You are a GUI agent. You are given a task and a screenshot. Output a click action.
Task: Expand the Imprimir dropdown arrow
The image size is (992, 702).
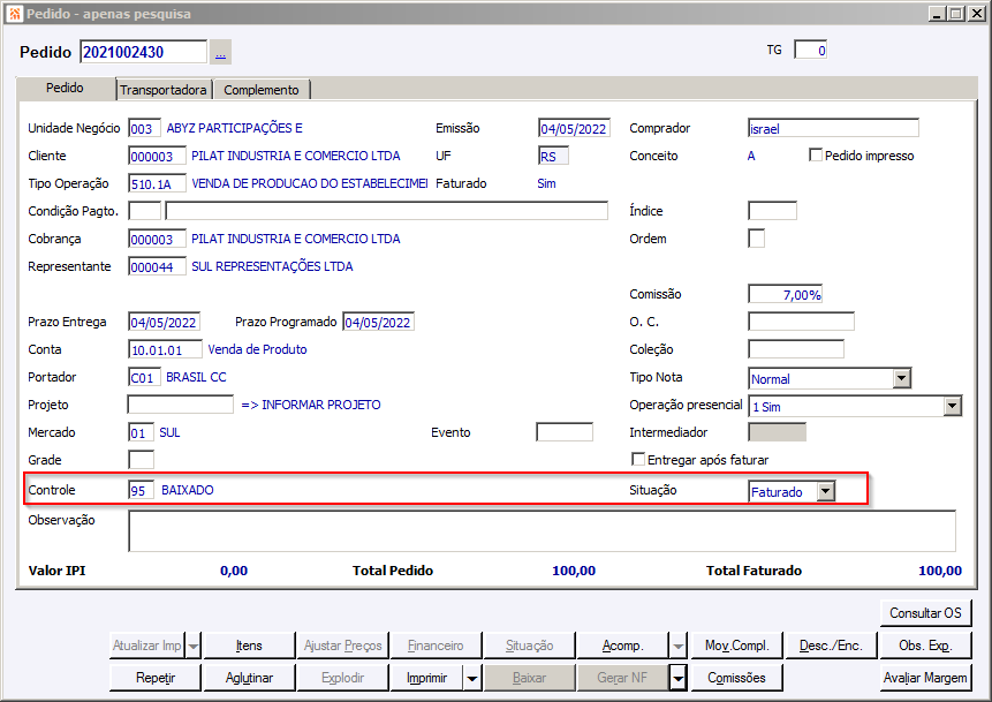(x=472, y=678)
